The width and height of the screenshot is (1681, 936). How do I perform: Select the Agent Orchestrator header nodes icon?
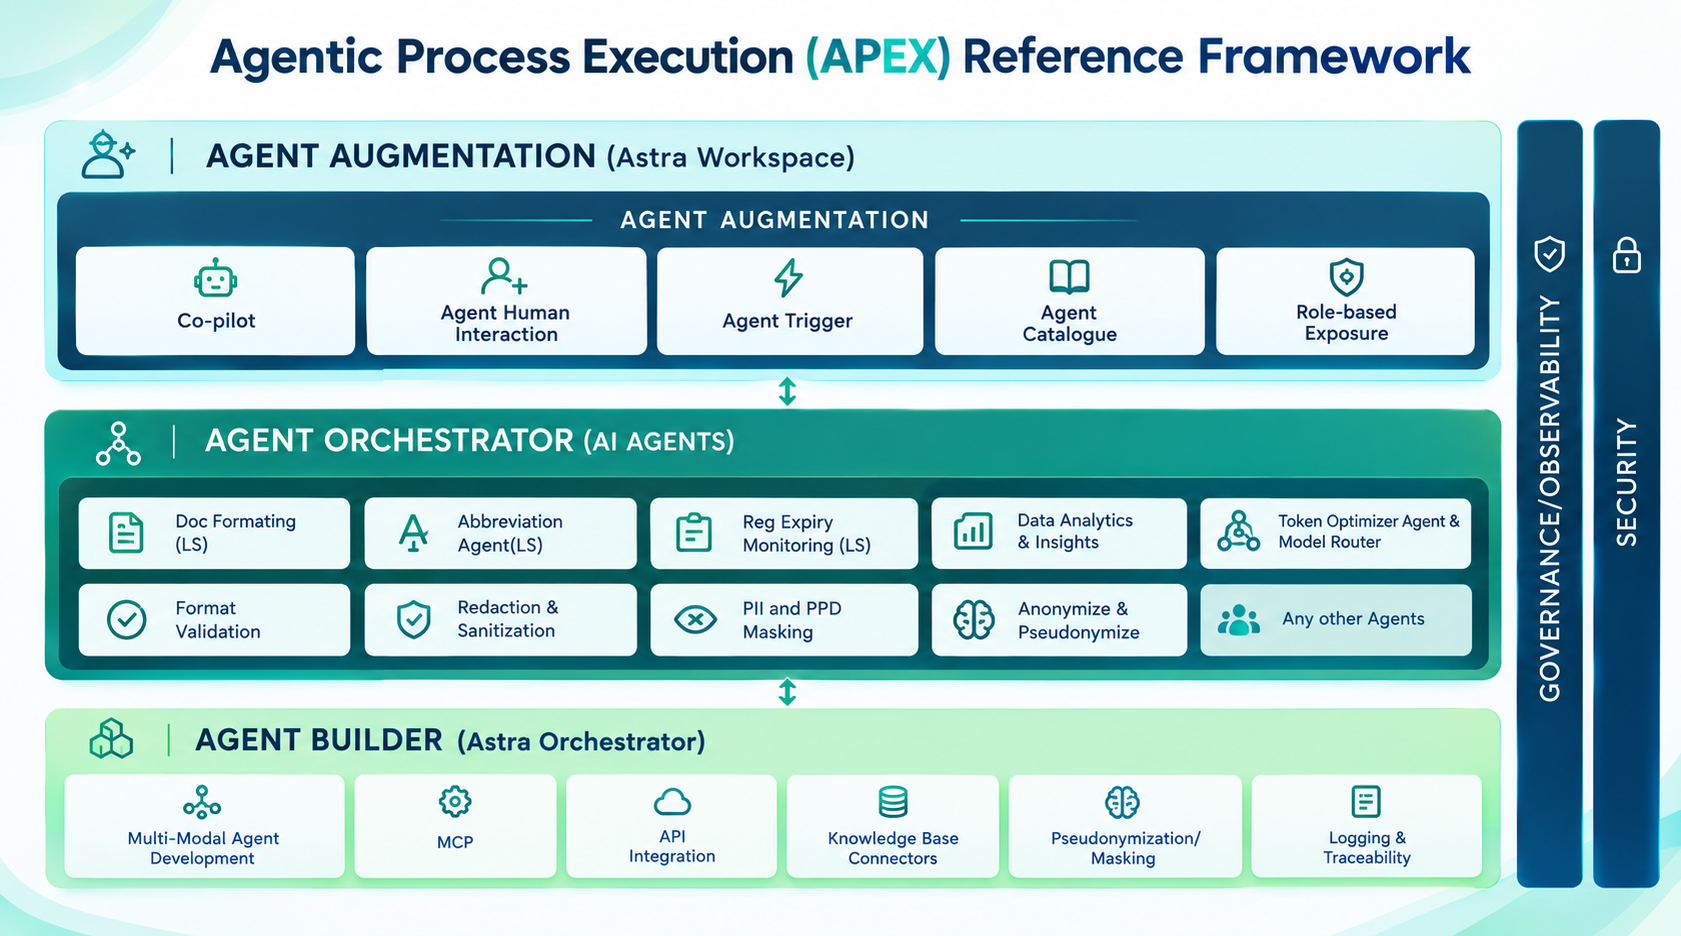coord(118,444)
